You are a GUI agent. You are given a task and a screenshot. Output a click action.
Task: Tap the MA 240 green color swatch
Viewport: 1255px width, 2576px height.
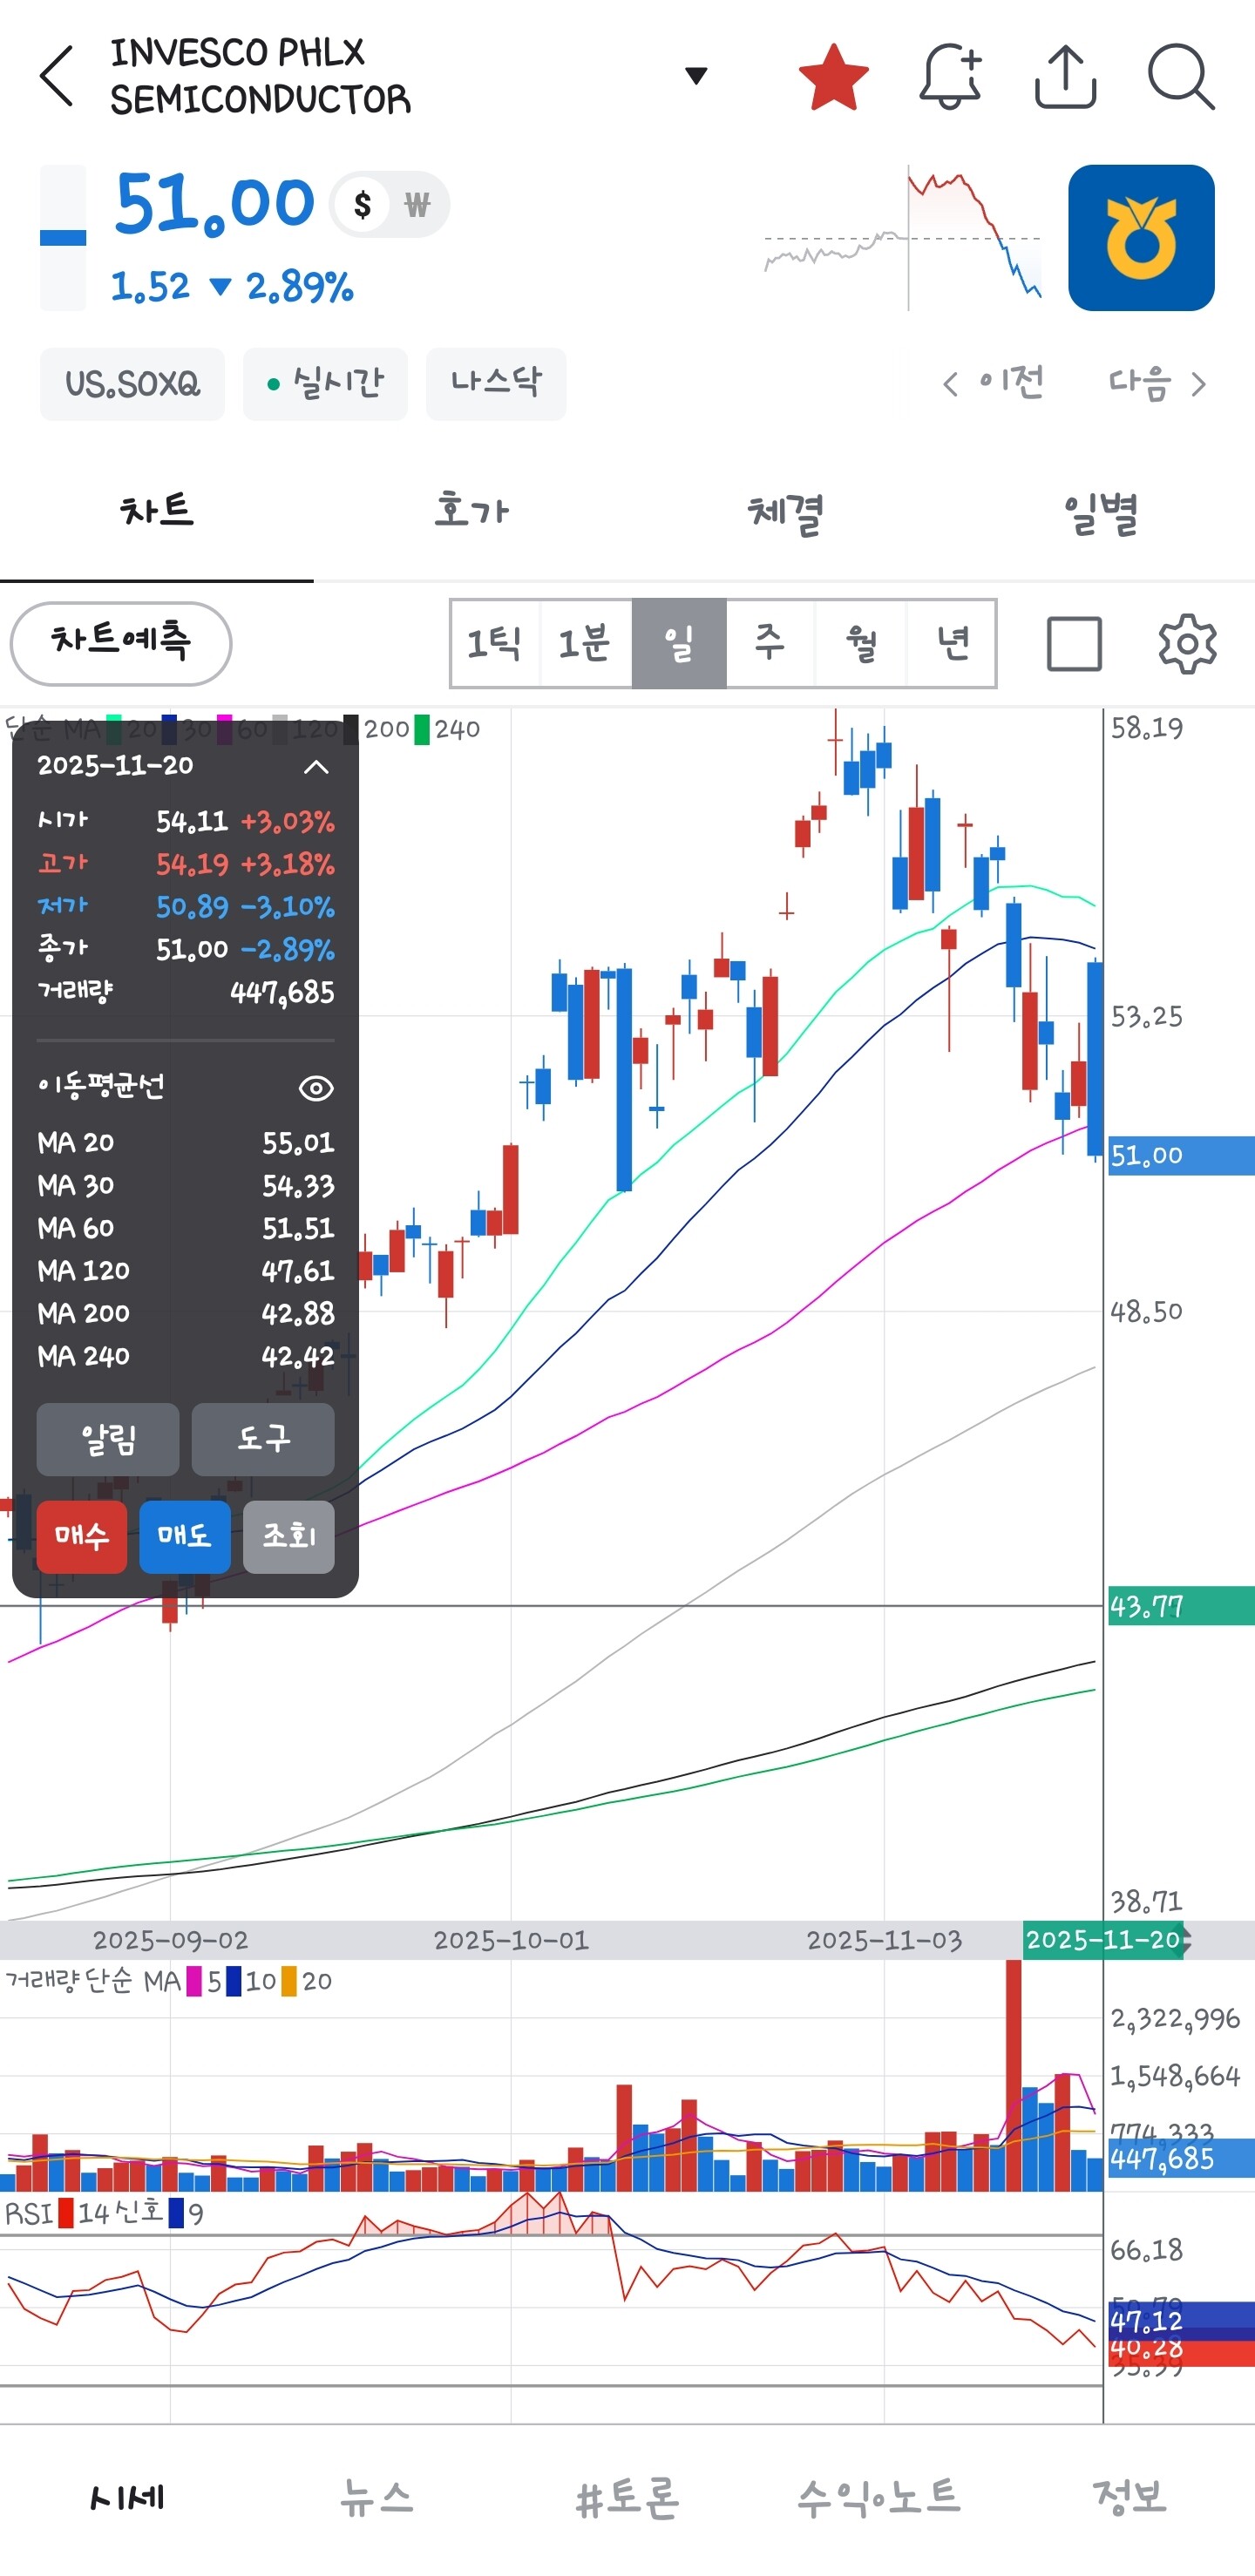(423, 729)
